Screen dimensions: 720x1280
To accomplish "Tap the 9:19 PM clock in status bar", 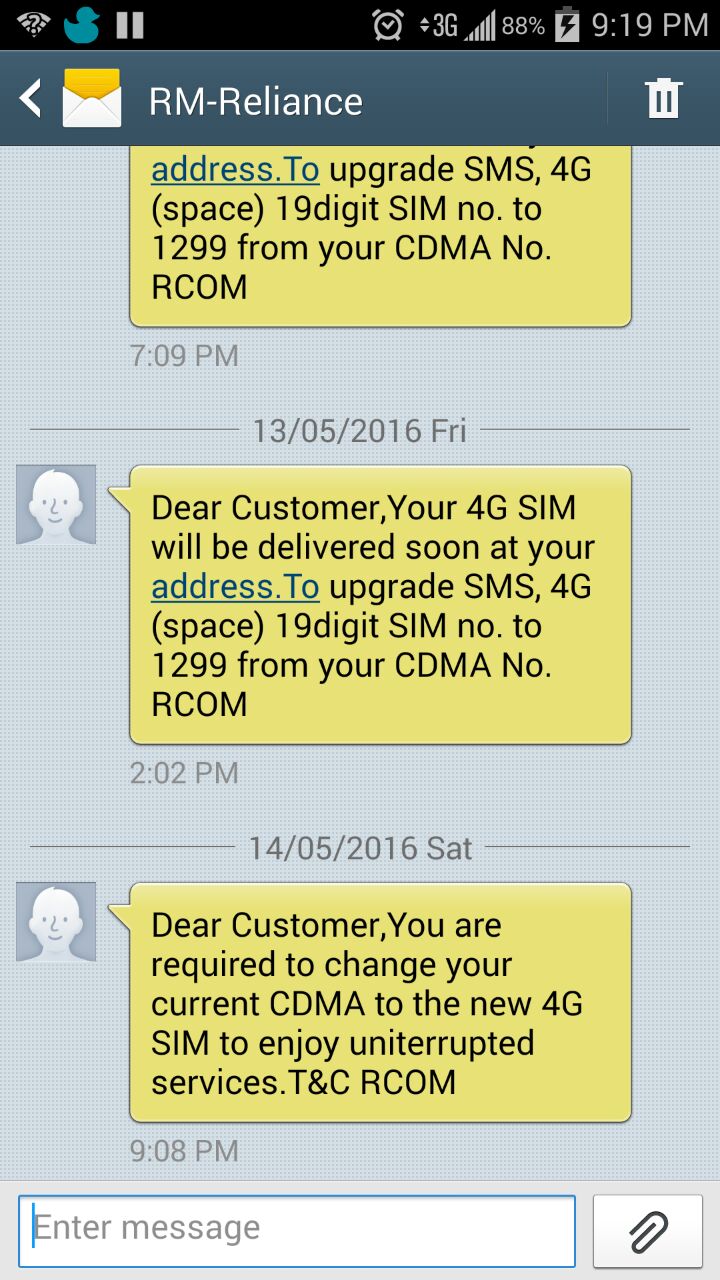I will 650,25.
